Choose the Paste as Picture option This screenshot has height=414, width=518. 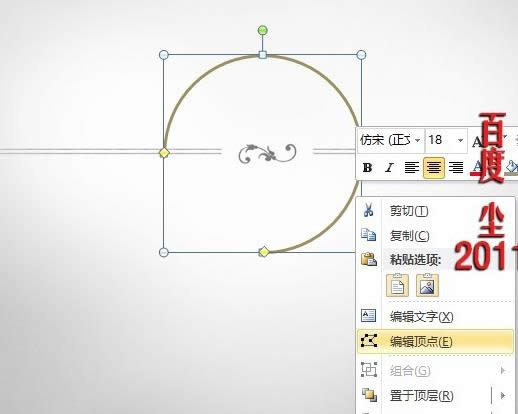click(427, 285)
